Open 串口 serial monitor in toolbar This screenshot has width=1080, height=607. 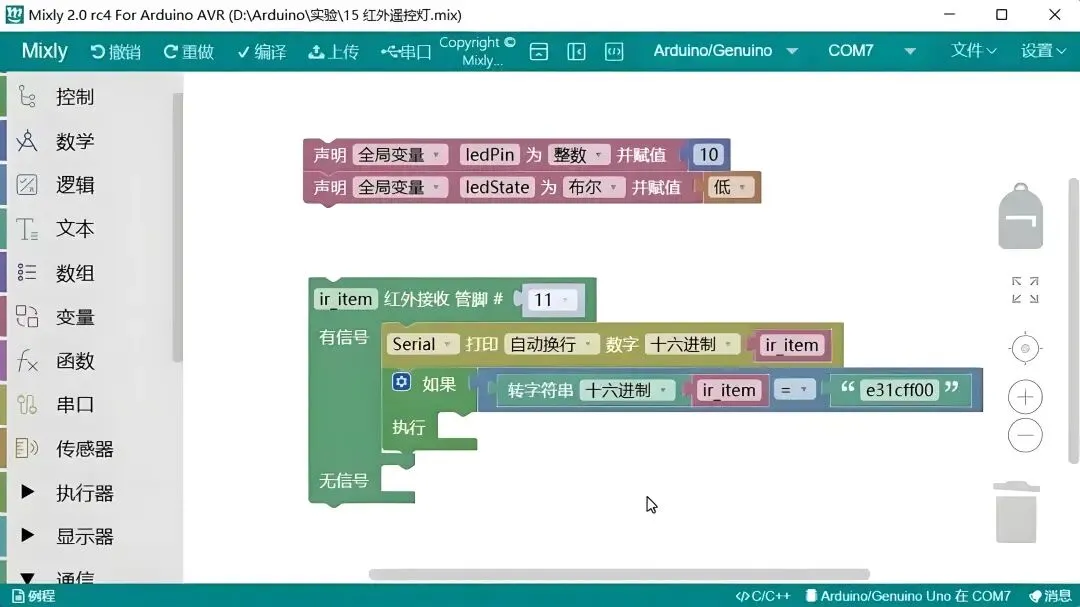pyautogui.click(x=406, y=52)
